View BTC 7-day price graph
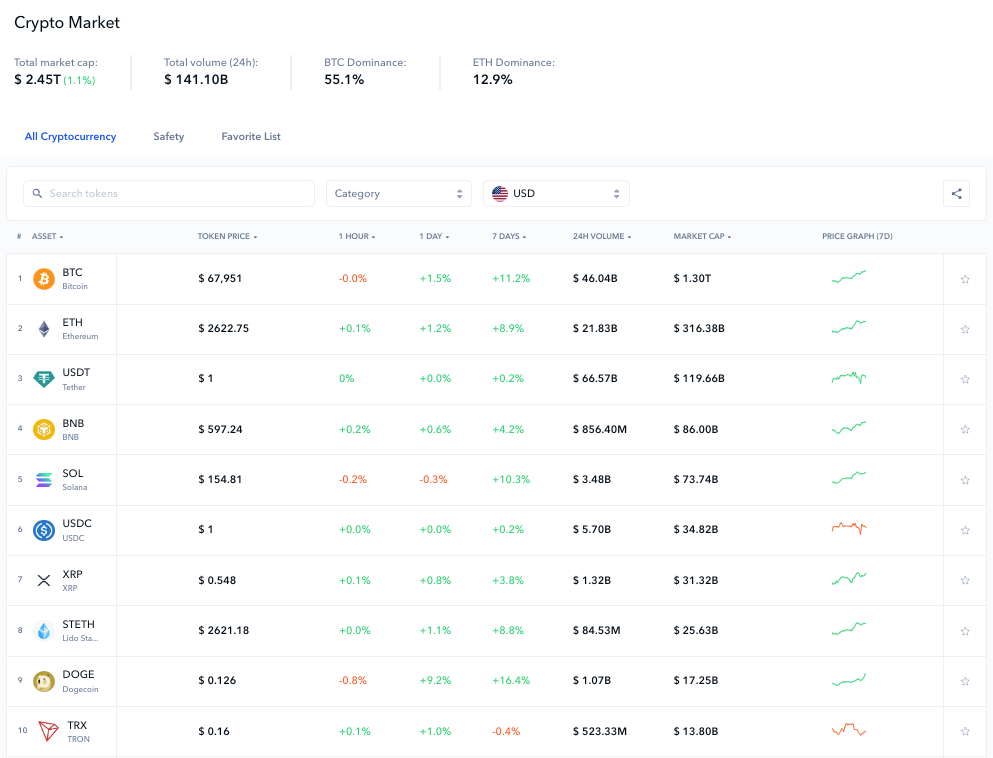The width and height of the screenshot is (993, 758). pos(849,277)
